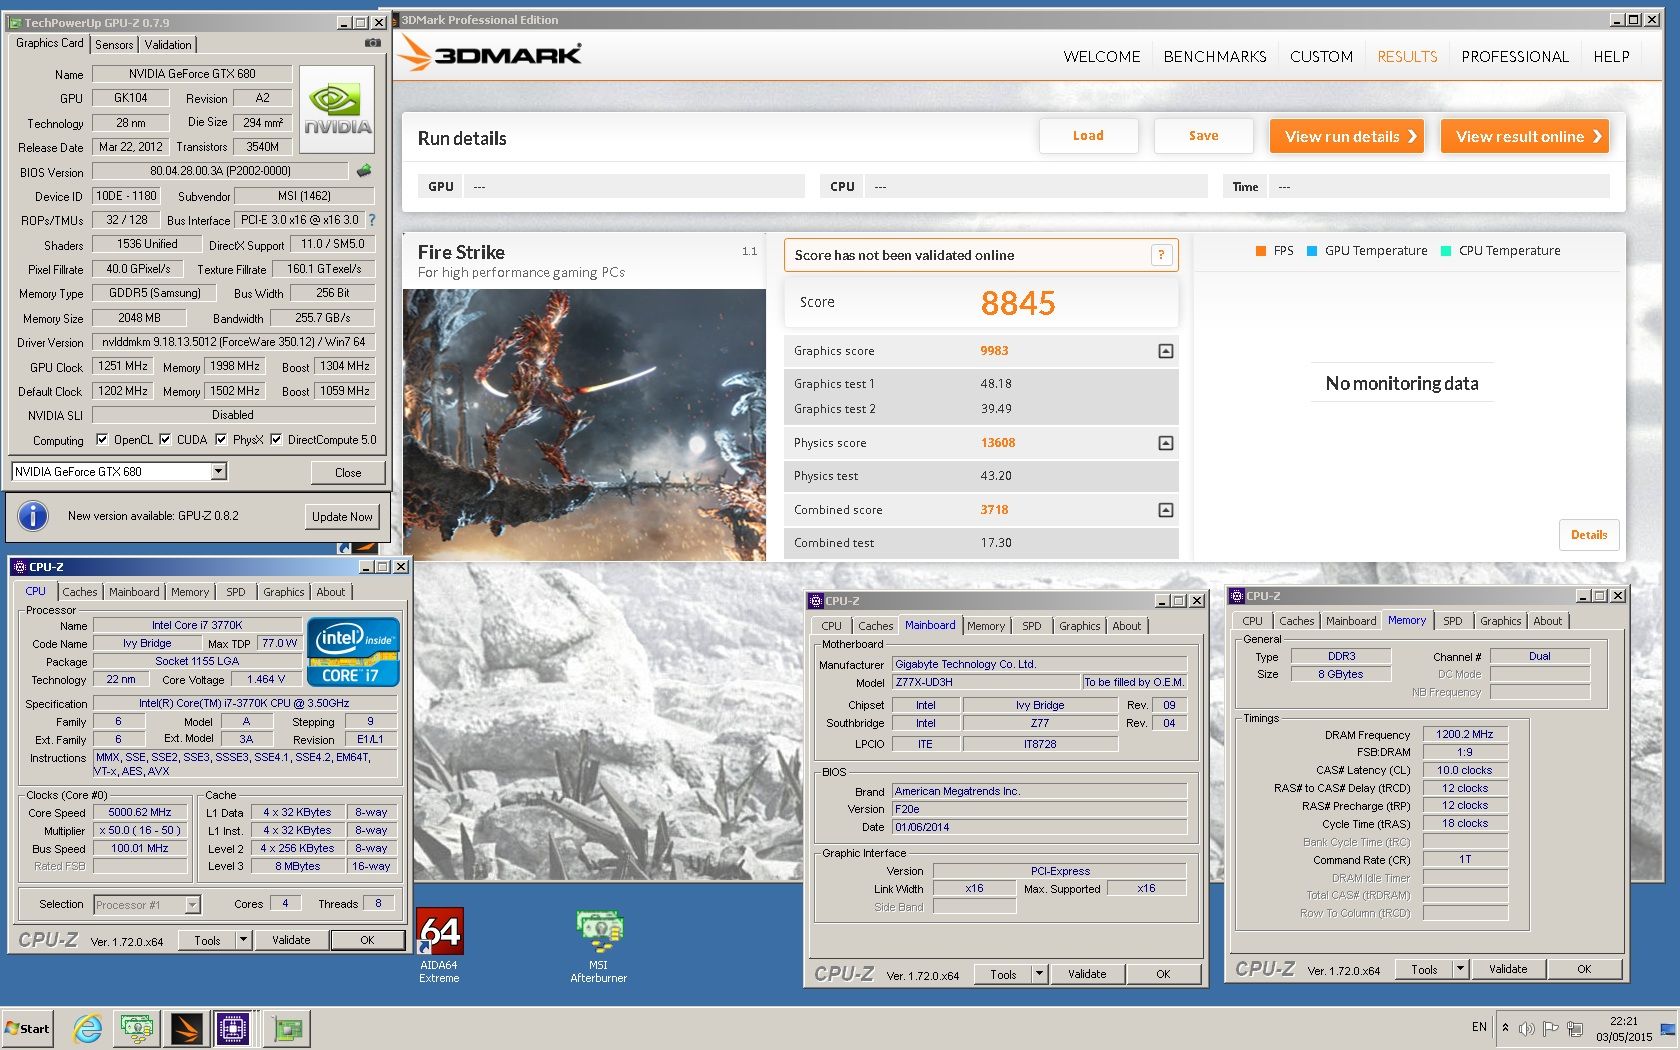Click Update Now in GPU-Z
This screenshot has height=1050, width=1680.
click(x=342, y=517)
